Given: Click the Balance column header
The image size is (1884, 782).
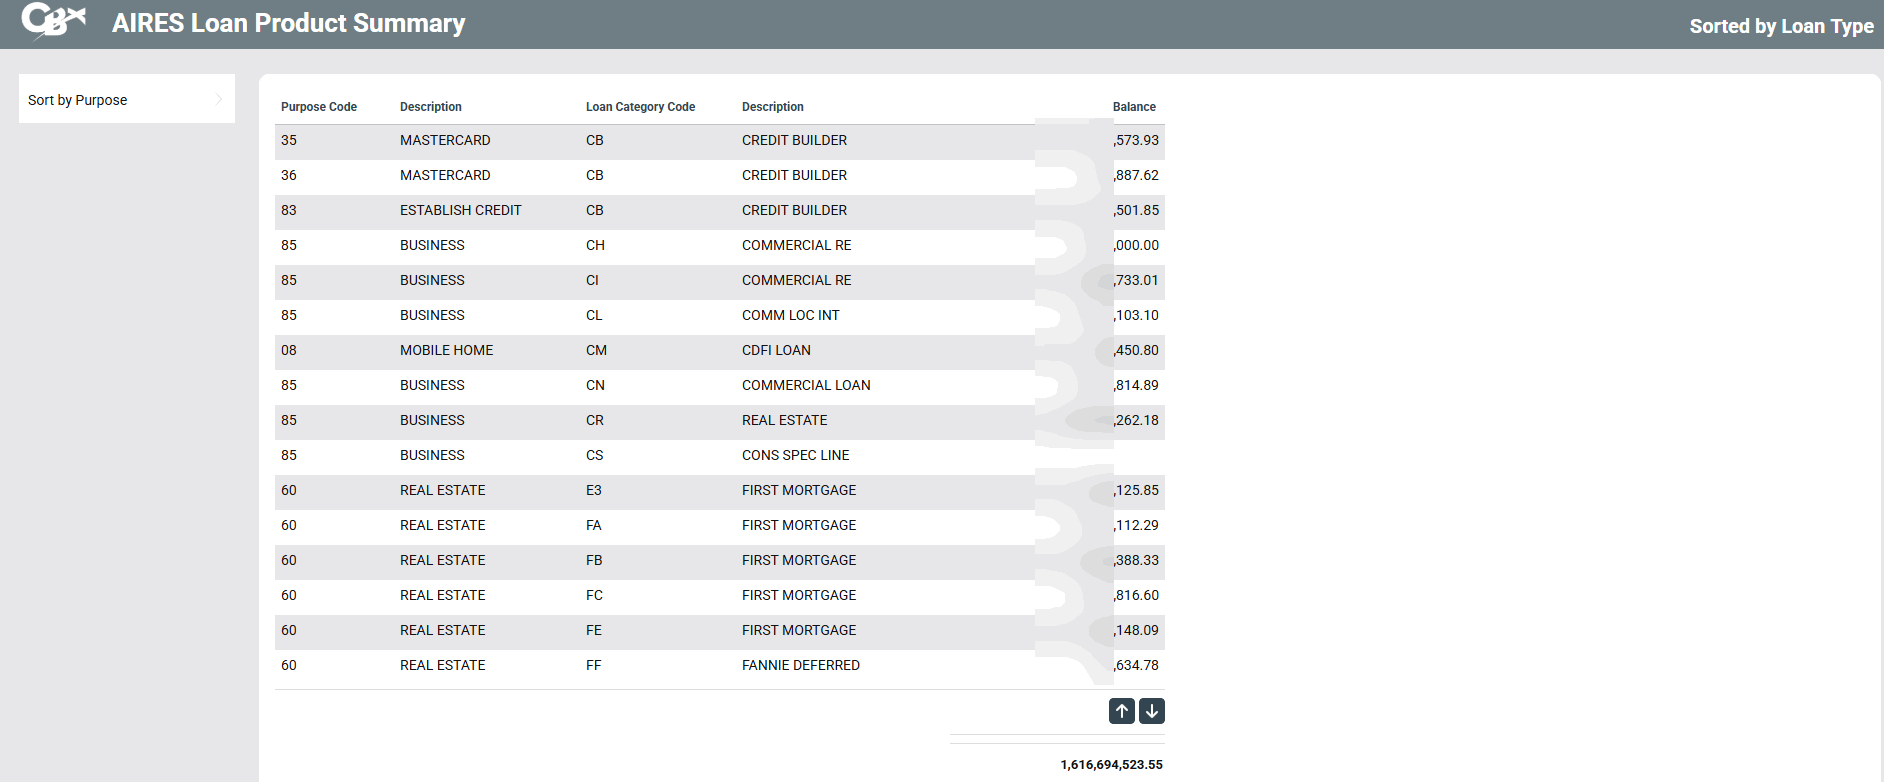Looking at the screenshot, I should pos(1133,107).
